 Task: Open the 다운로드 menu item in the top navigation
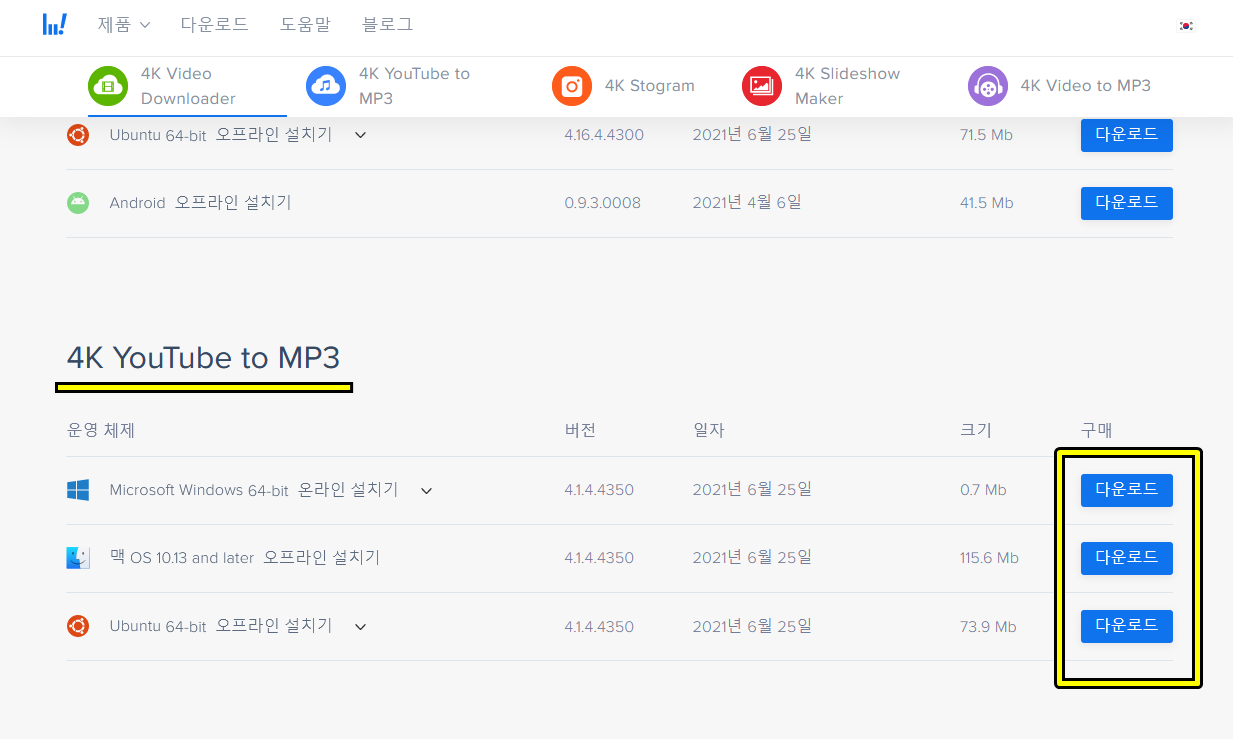click(x=215, y=24)
